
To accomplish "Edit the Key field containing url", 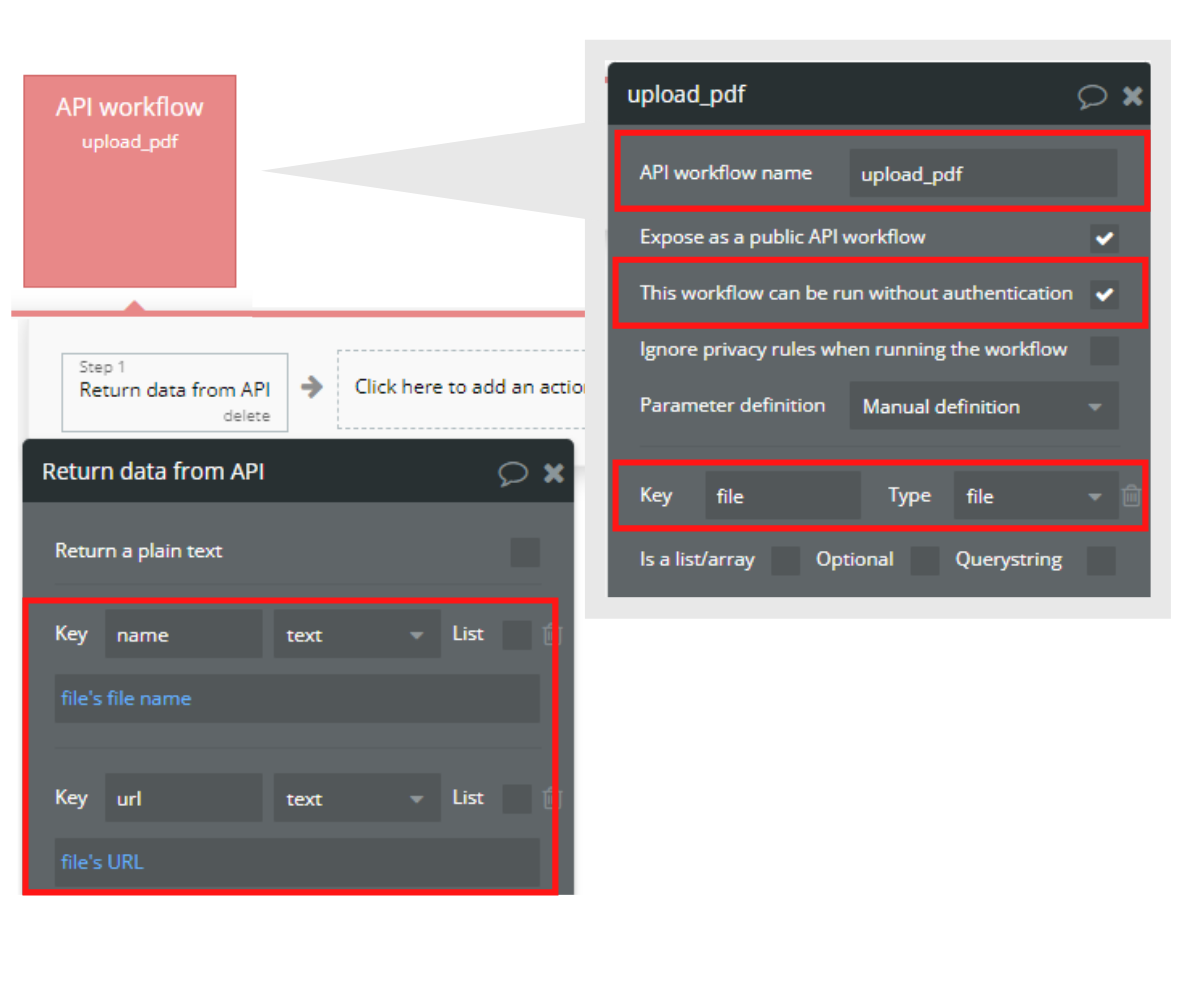I will pyautogui.click(x=184, y=798).
